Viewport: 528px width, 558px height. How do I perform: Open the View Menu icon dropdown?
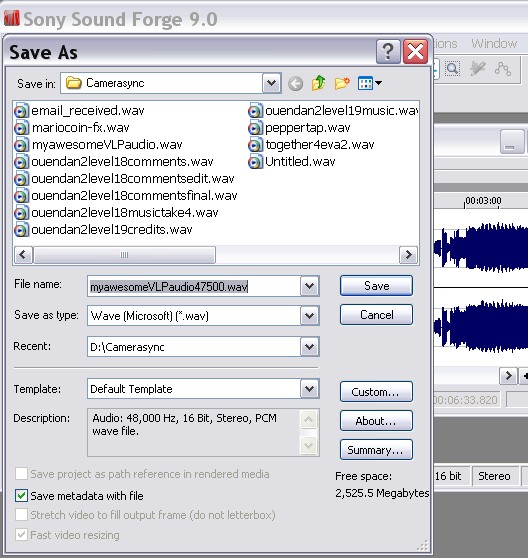pos(370,83)
